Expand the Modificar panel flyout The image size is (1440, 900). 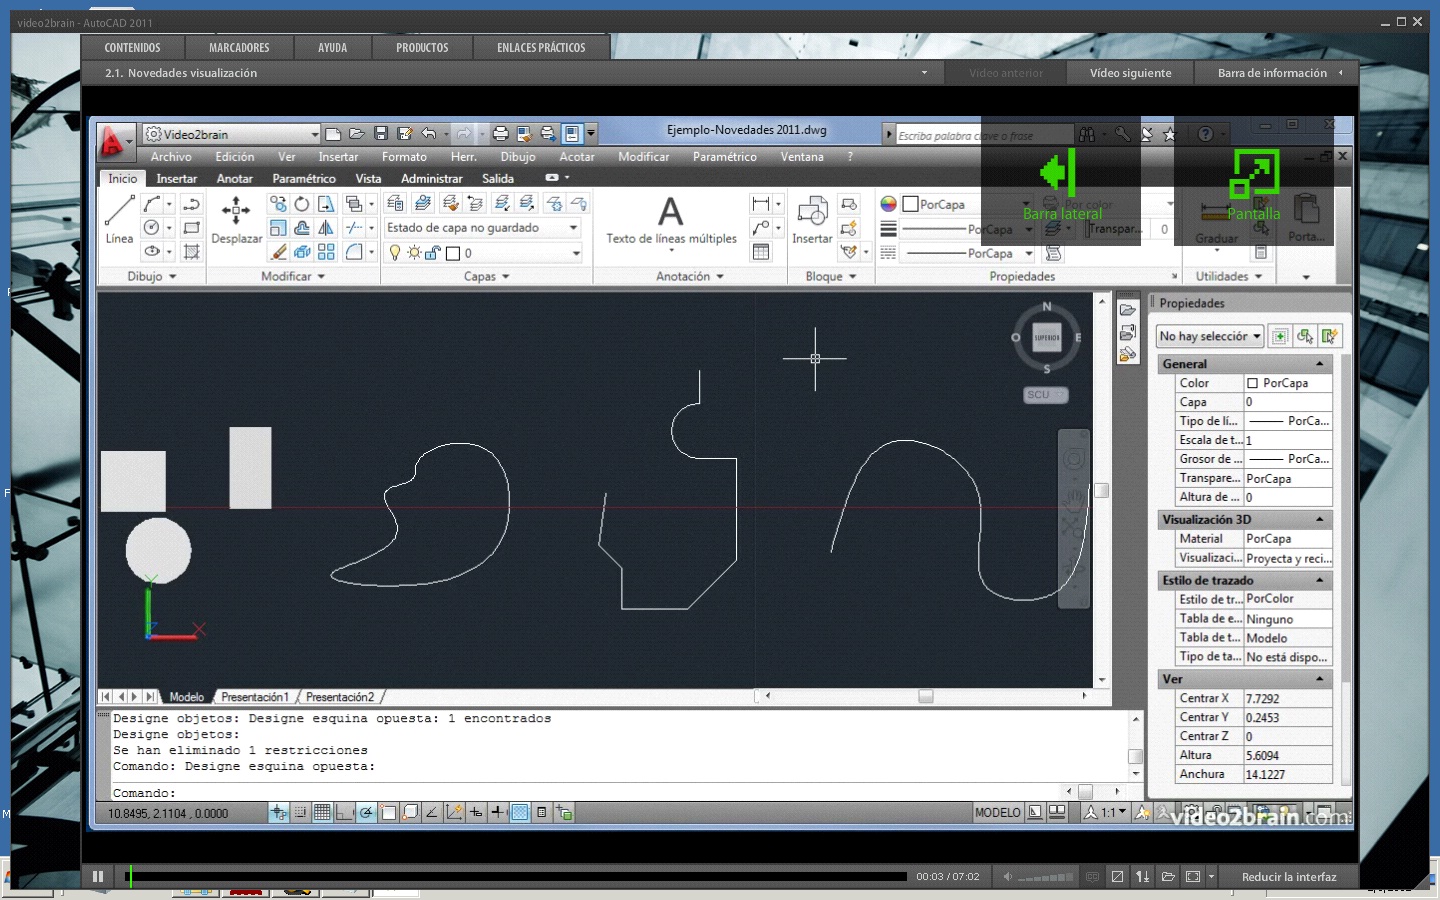(x=292, y=276)
